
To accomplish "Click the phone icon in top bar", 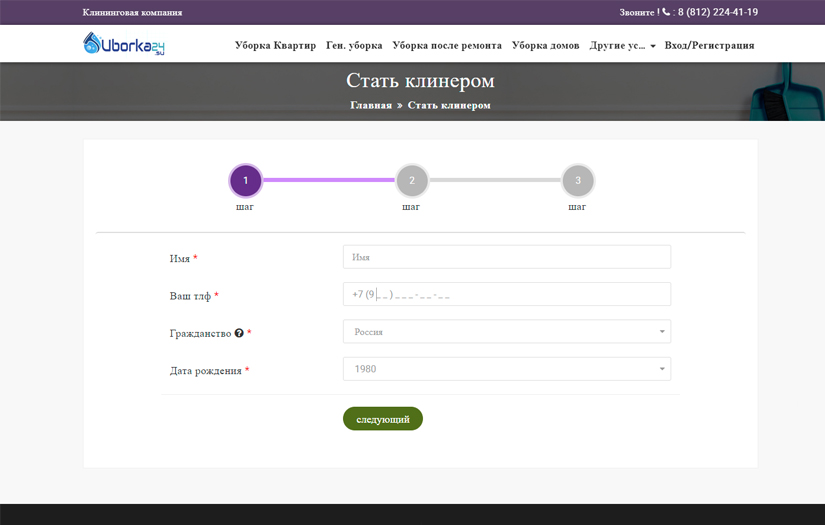I will [x=666, y=13].
